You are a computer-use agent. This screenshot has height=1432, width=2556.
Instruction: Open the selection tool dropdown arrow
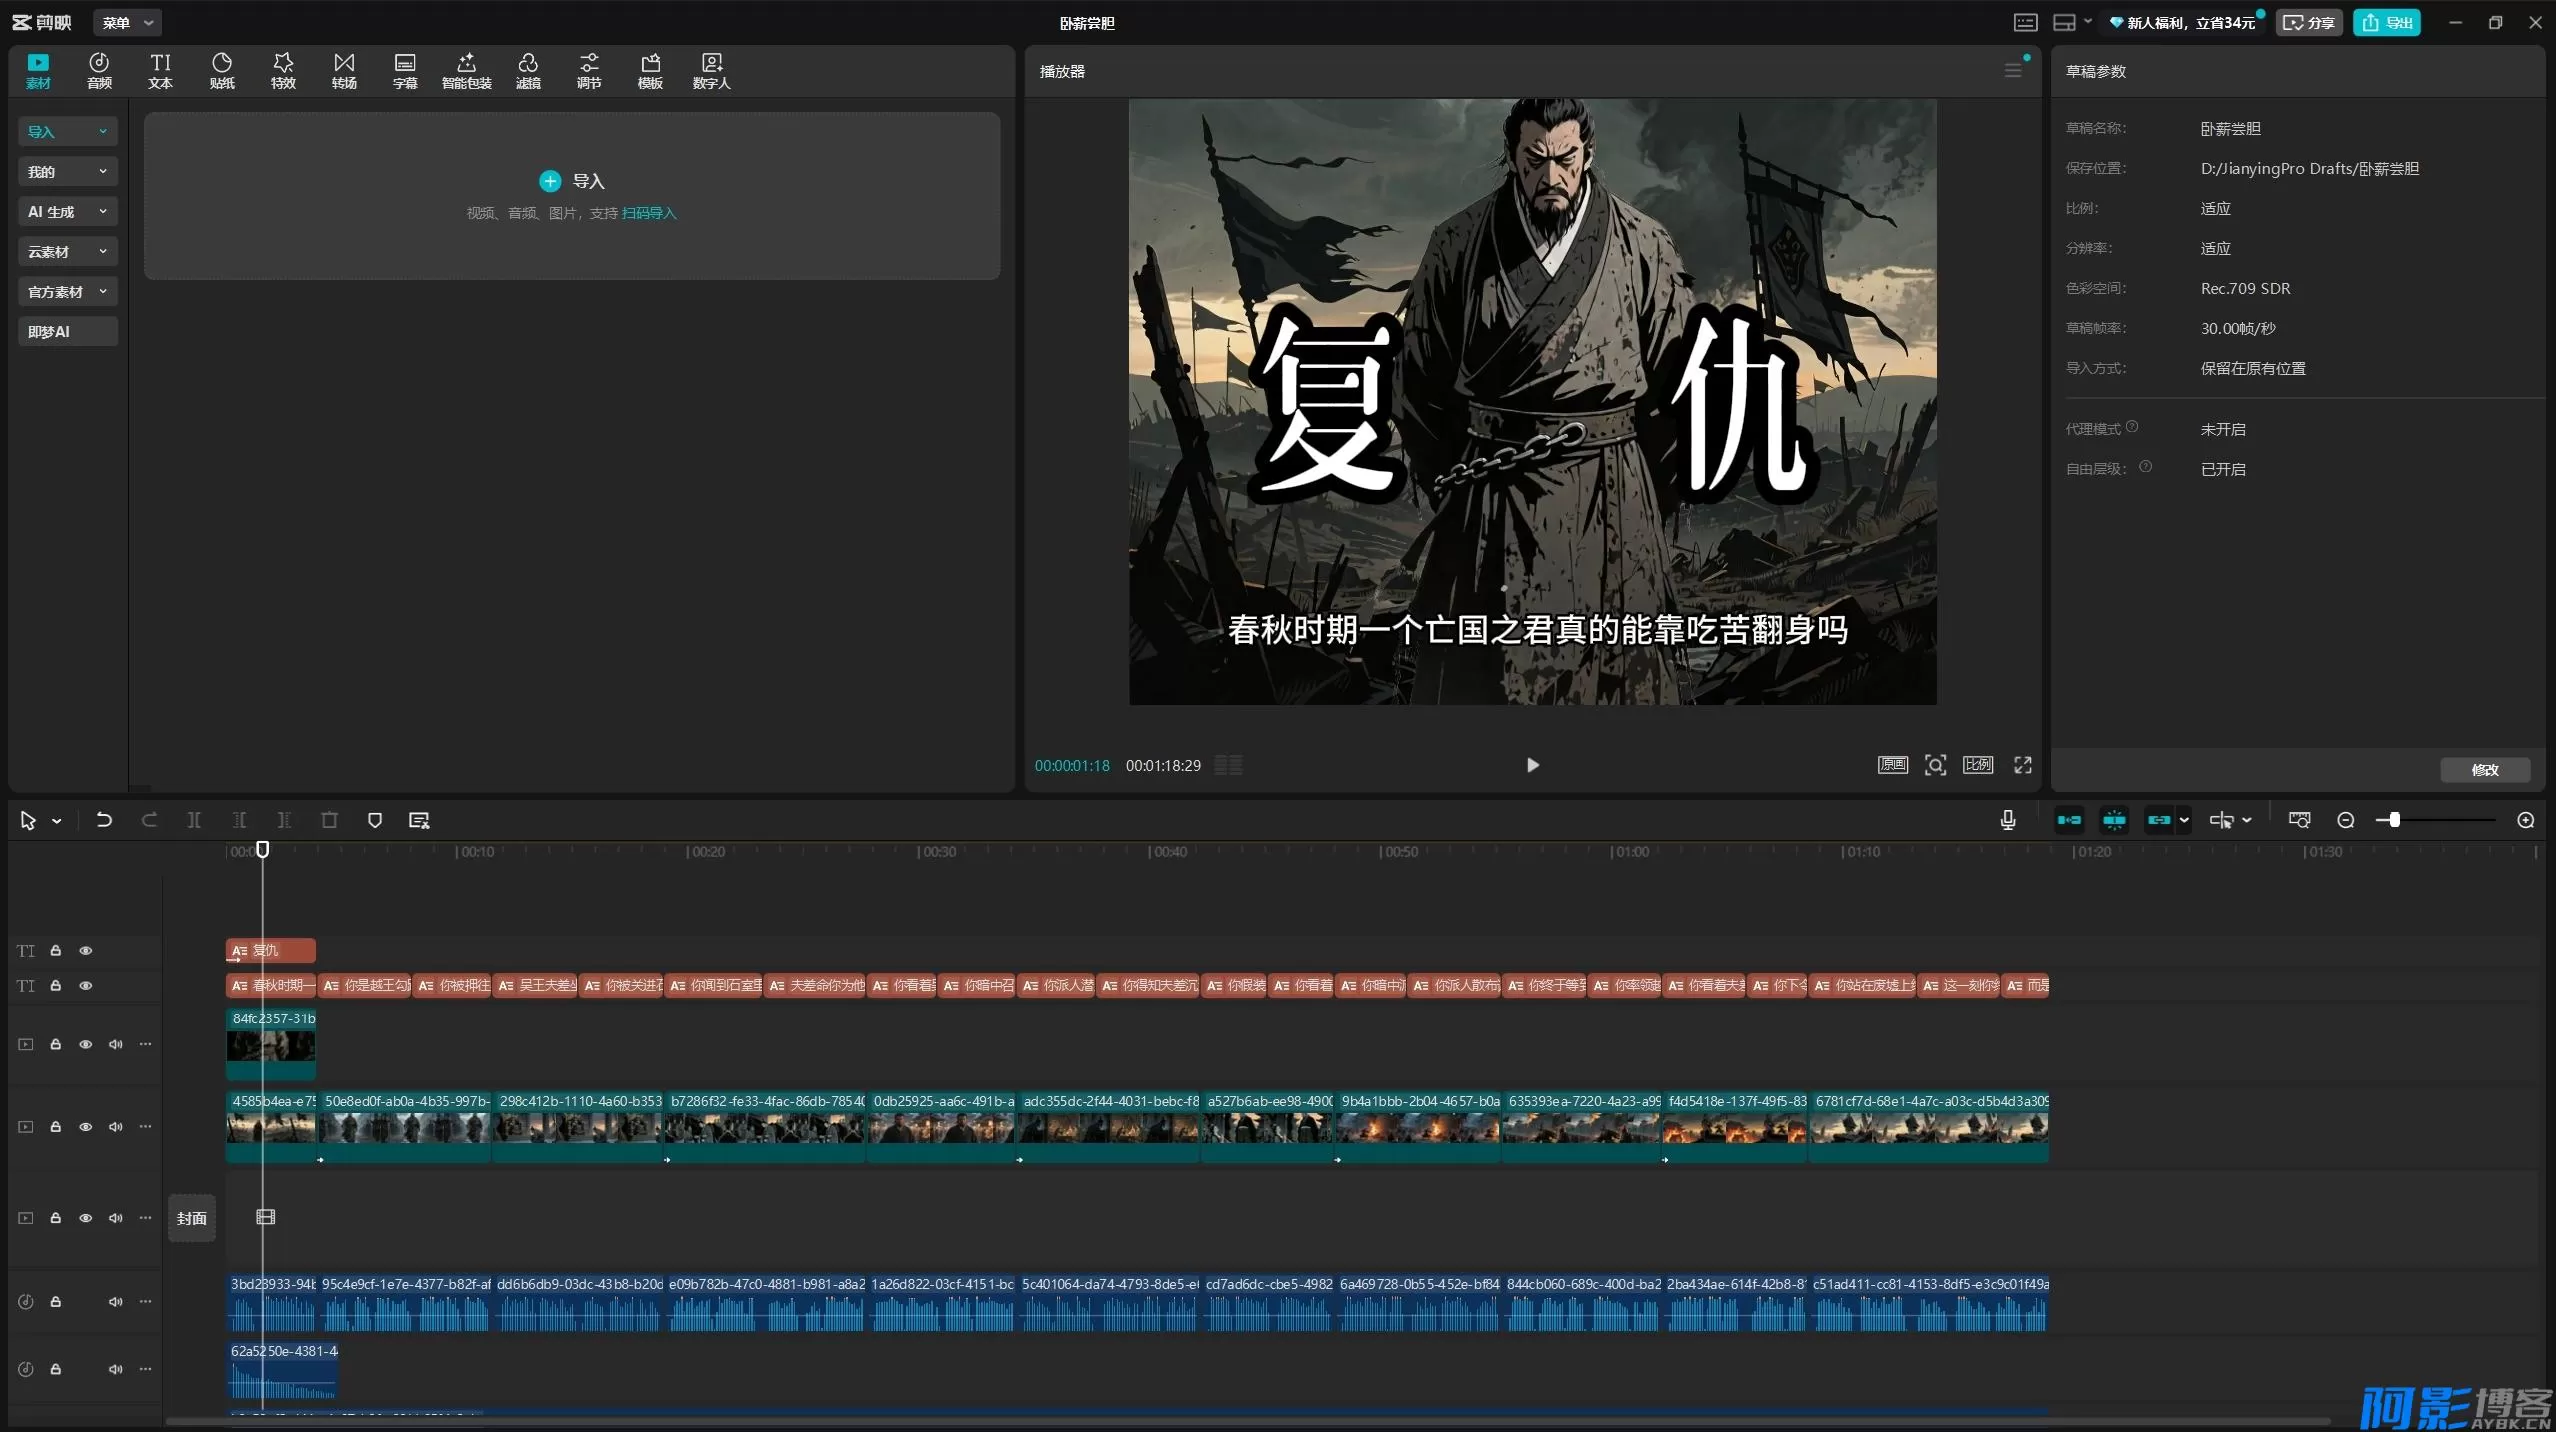(57, 821)
